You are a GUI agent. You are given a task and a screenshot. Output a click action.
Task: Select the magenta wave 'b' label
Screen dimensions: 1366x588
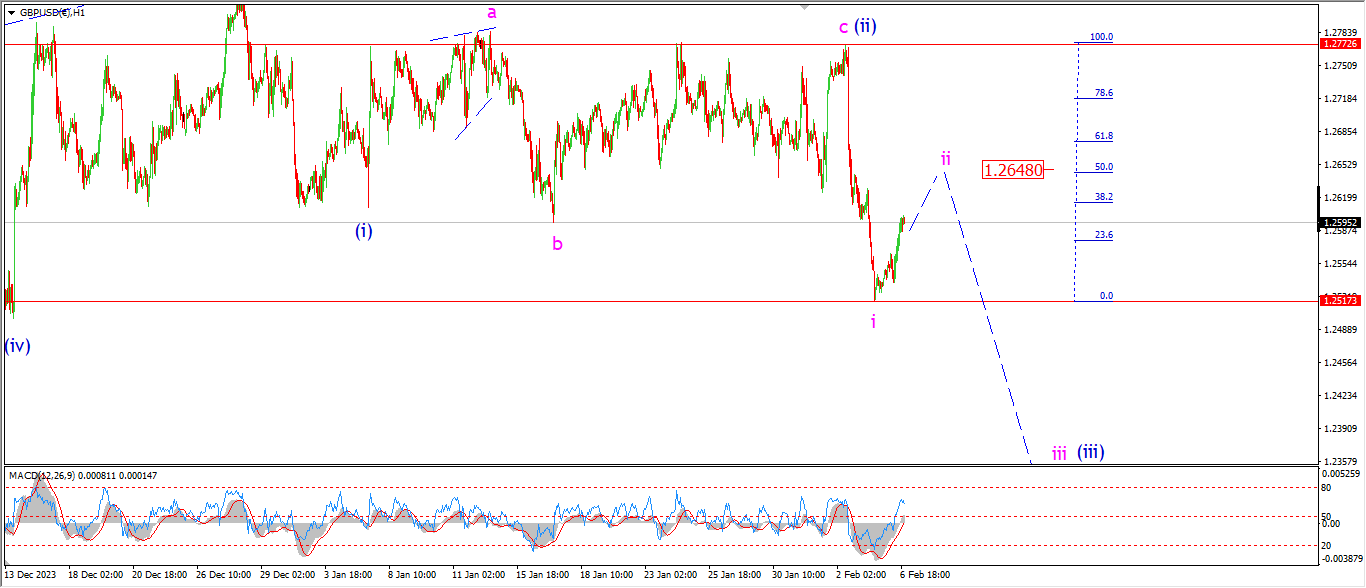[x=557, y=243]
